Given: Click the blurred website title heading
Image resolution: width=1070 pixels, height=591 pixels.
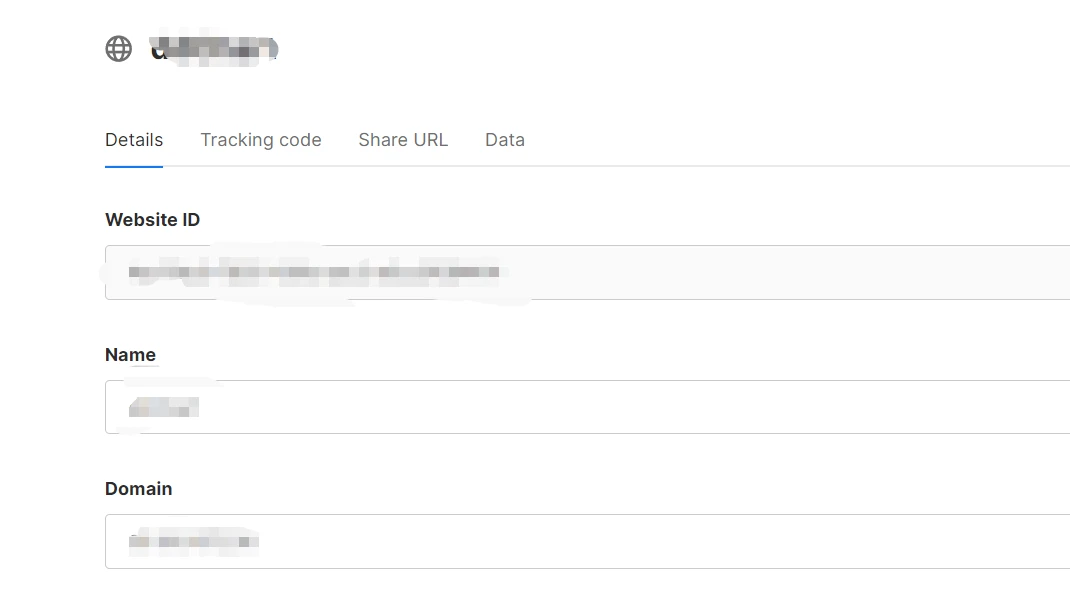Looking at the screenshot, I should tap(213, 48).
